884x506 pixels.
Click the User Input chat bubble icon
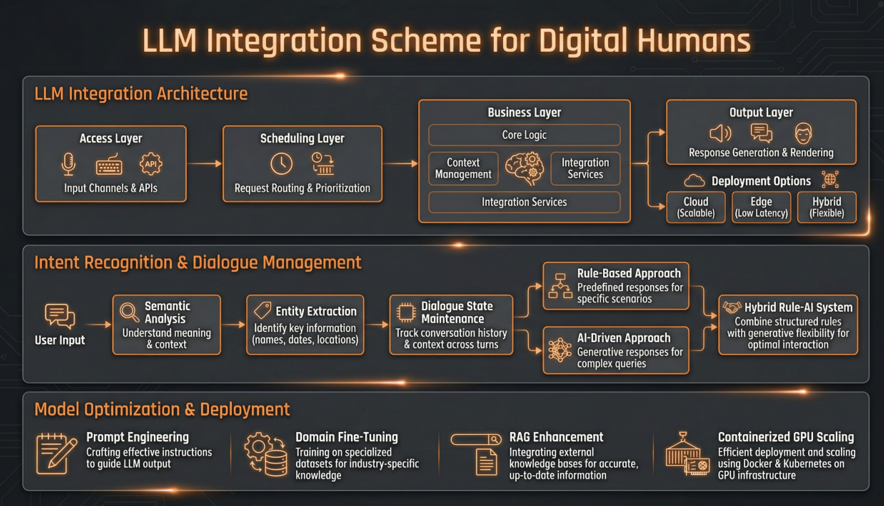coord(60,317)
